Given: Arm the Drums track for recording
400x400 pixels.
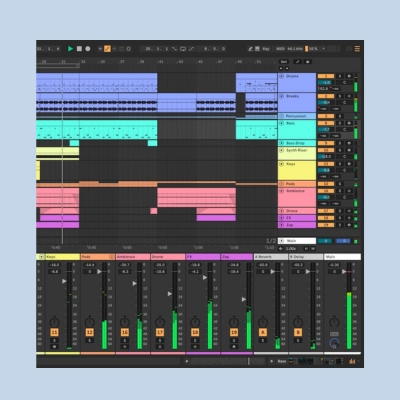Looking at the screenshot, I should click(349, 76).
